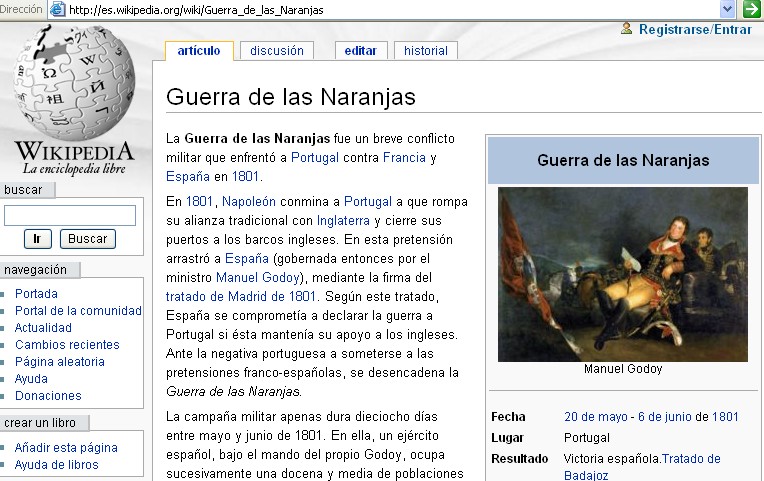The height and width of the screenshot is (481, 764).
Task: Click the Wikipedia globe logo
Action: click(x=74, y=82)
